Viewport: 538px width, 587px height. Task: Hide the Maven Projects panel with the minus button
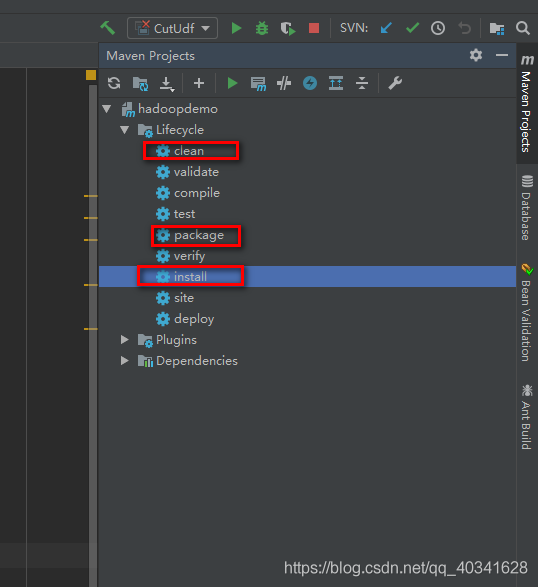[502, 55]
